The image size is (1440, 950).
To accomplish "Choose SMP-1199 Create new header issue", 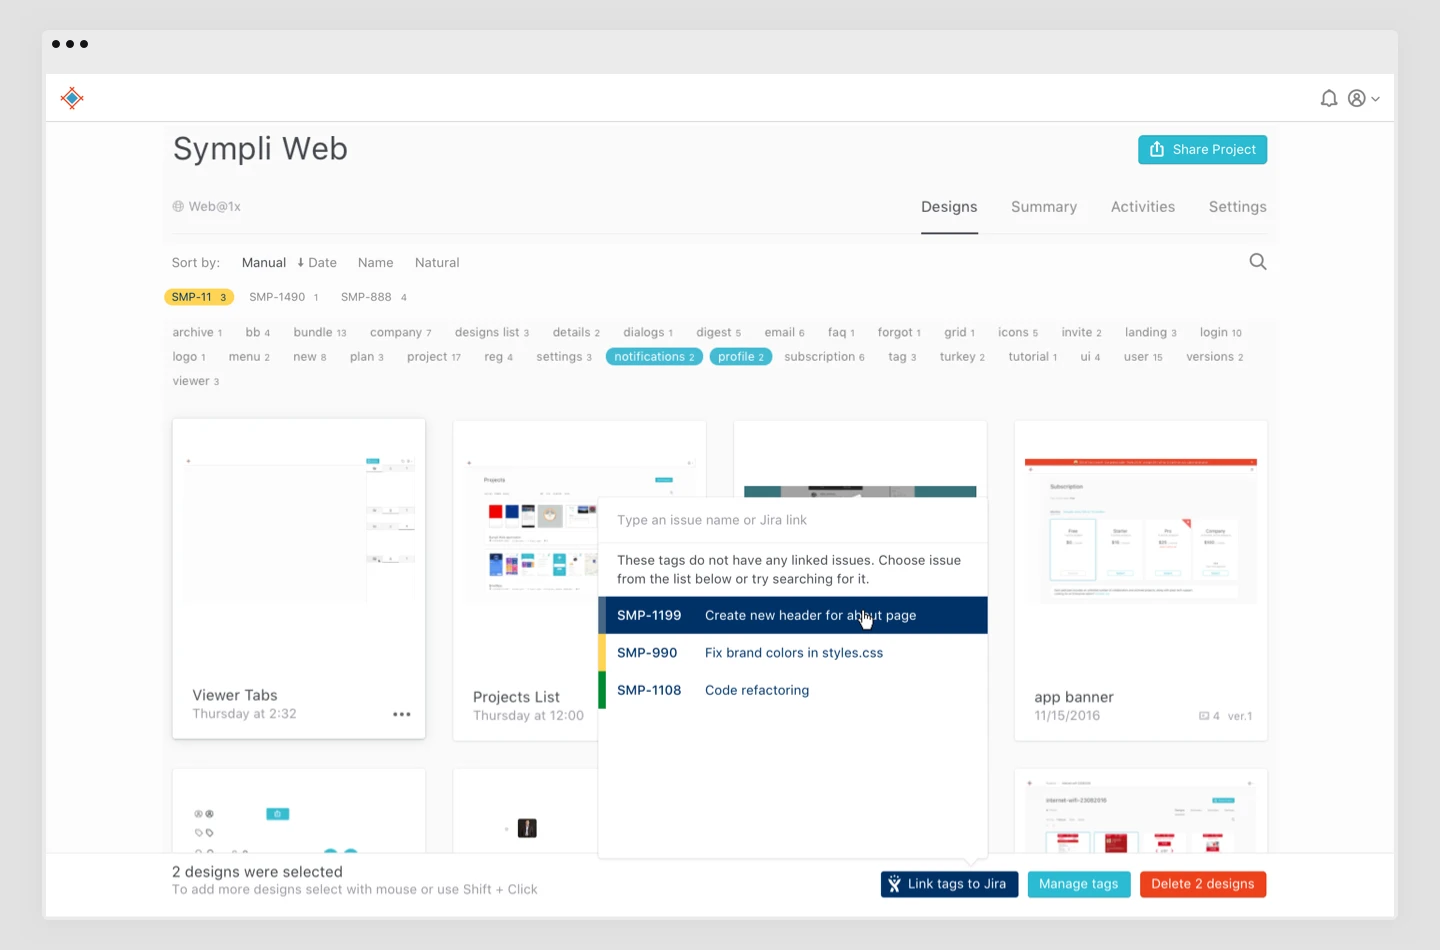I will (792, 616).
